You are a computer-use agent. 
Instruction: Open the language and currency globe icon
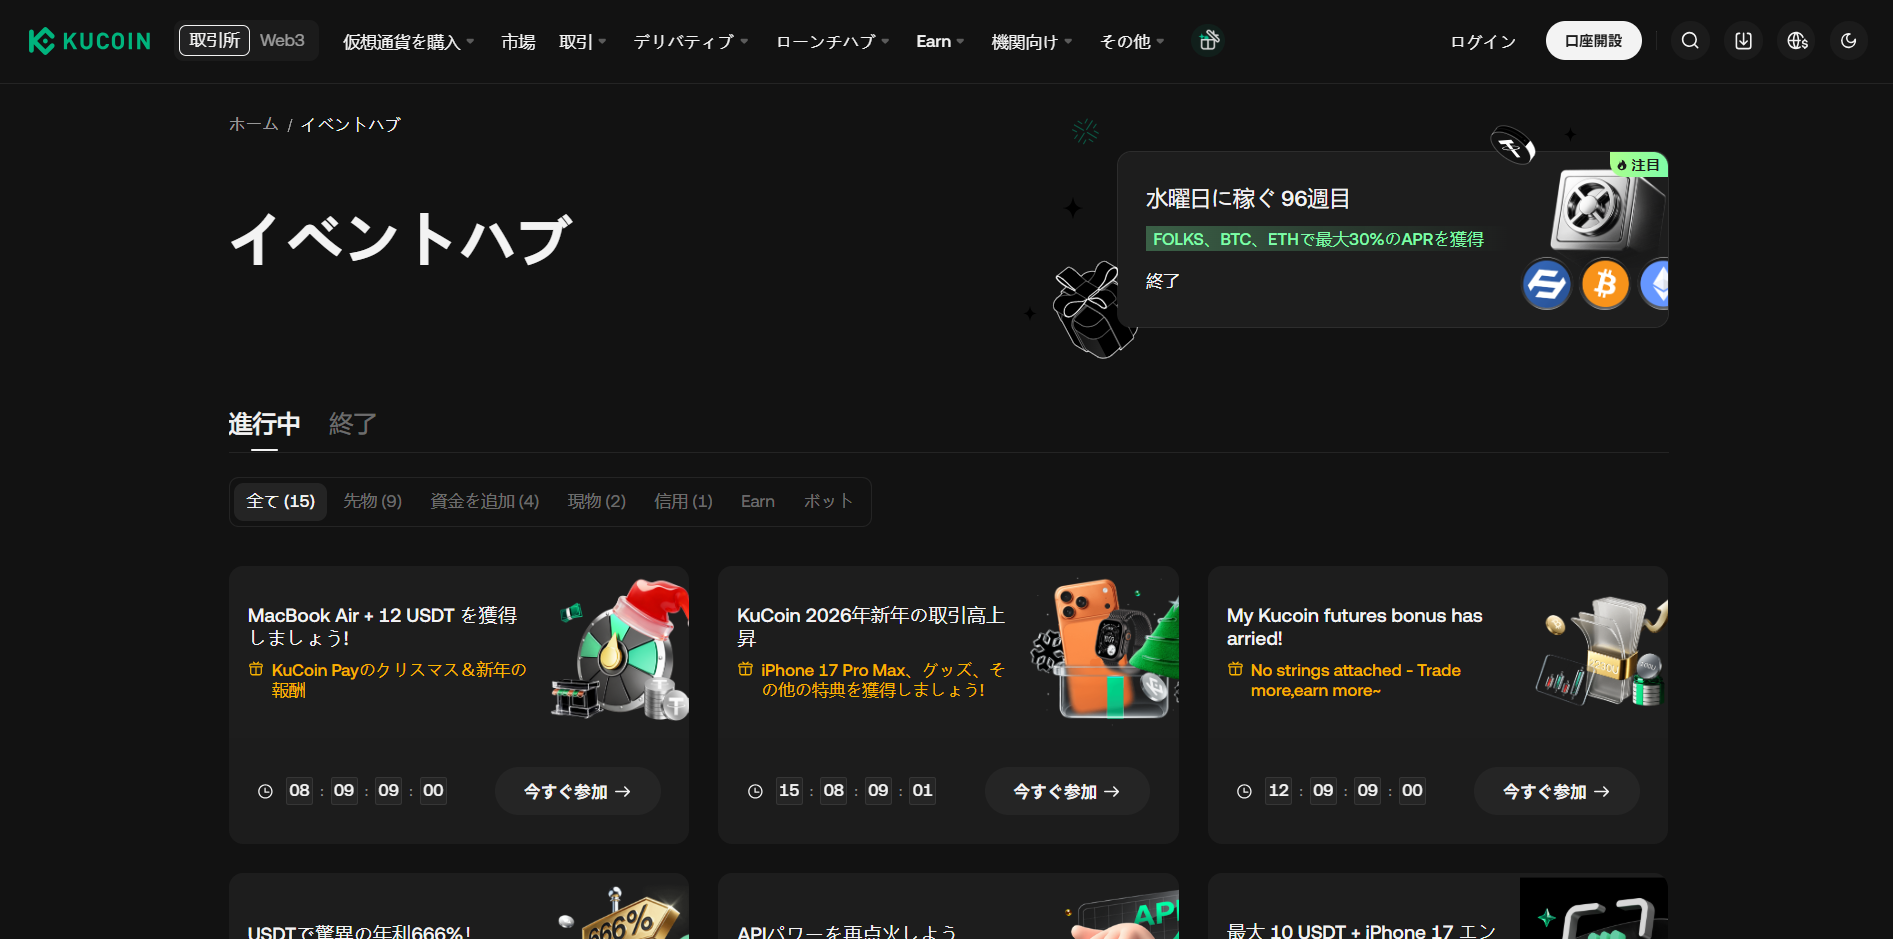coord(1797,41)
